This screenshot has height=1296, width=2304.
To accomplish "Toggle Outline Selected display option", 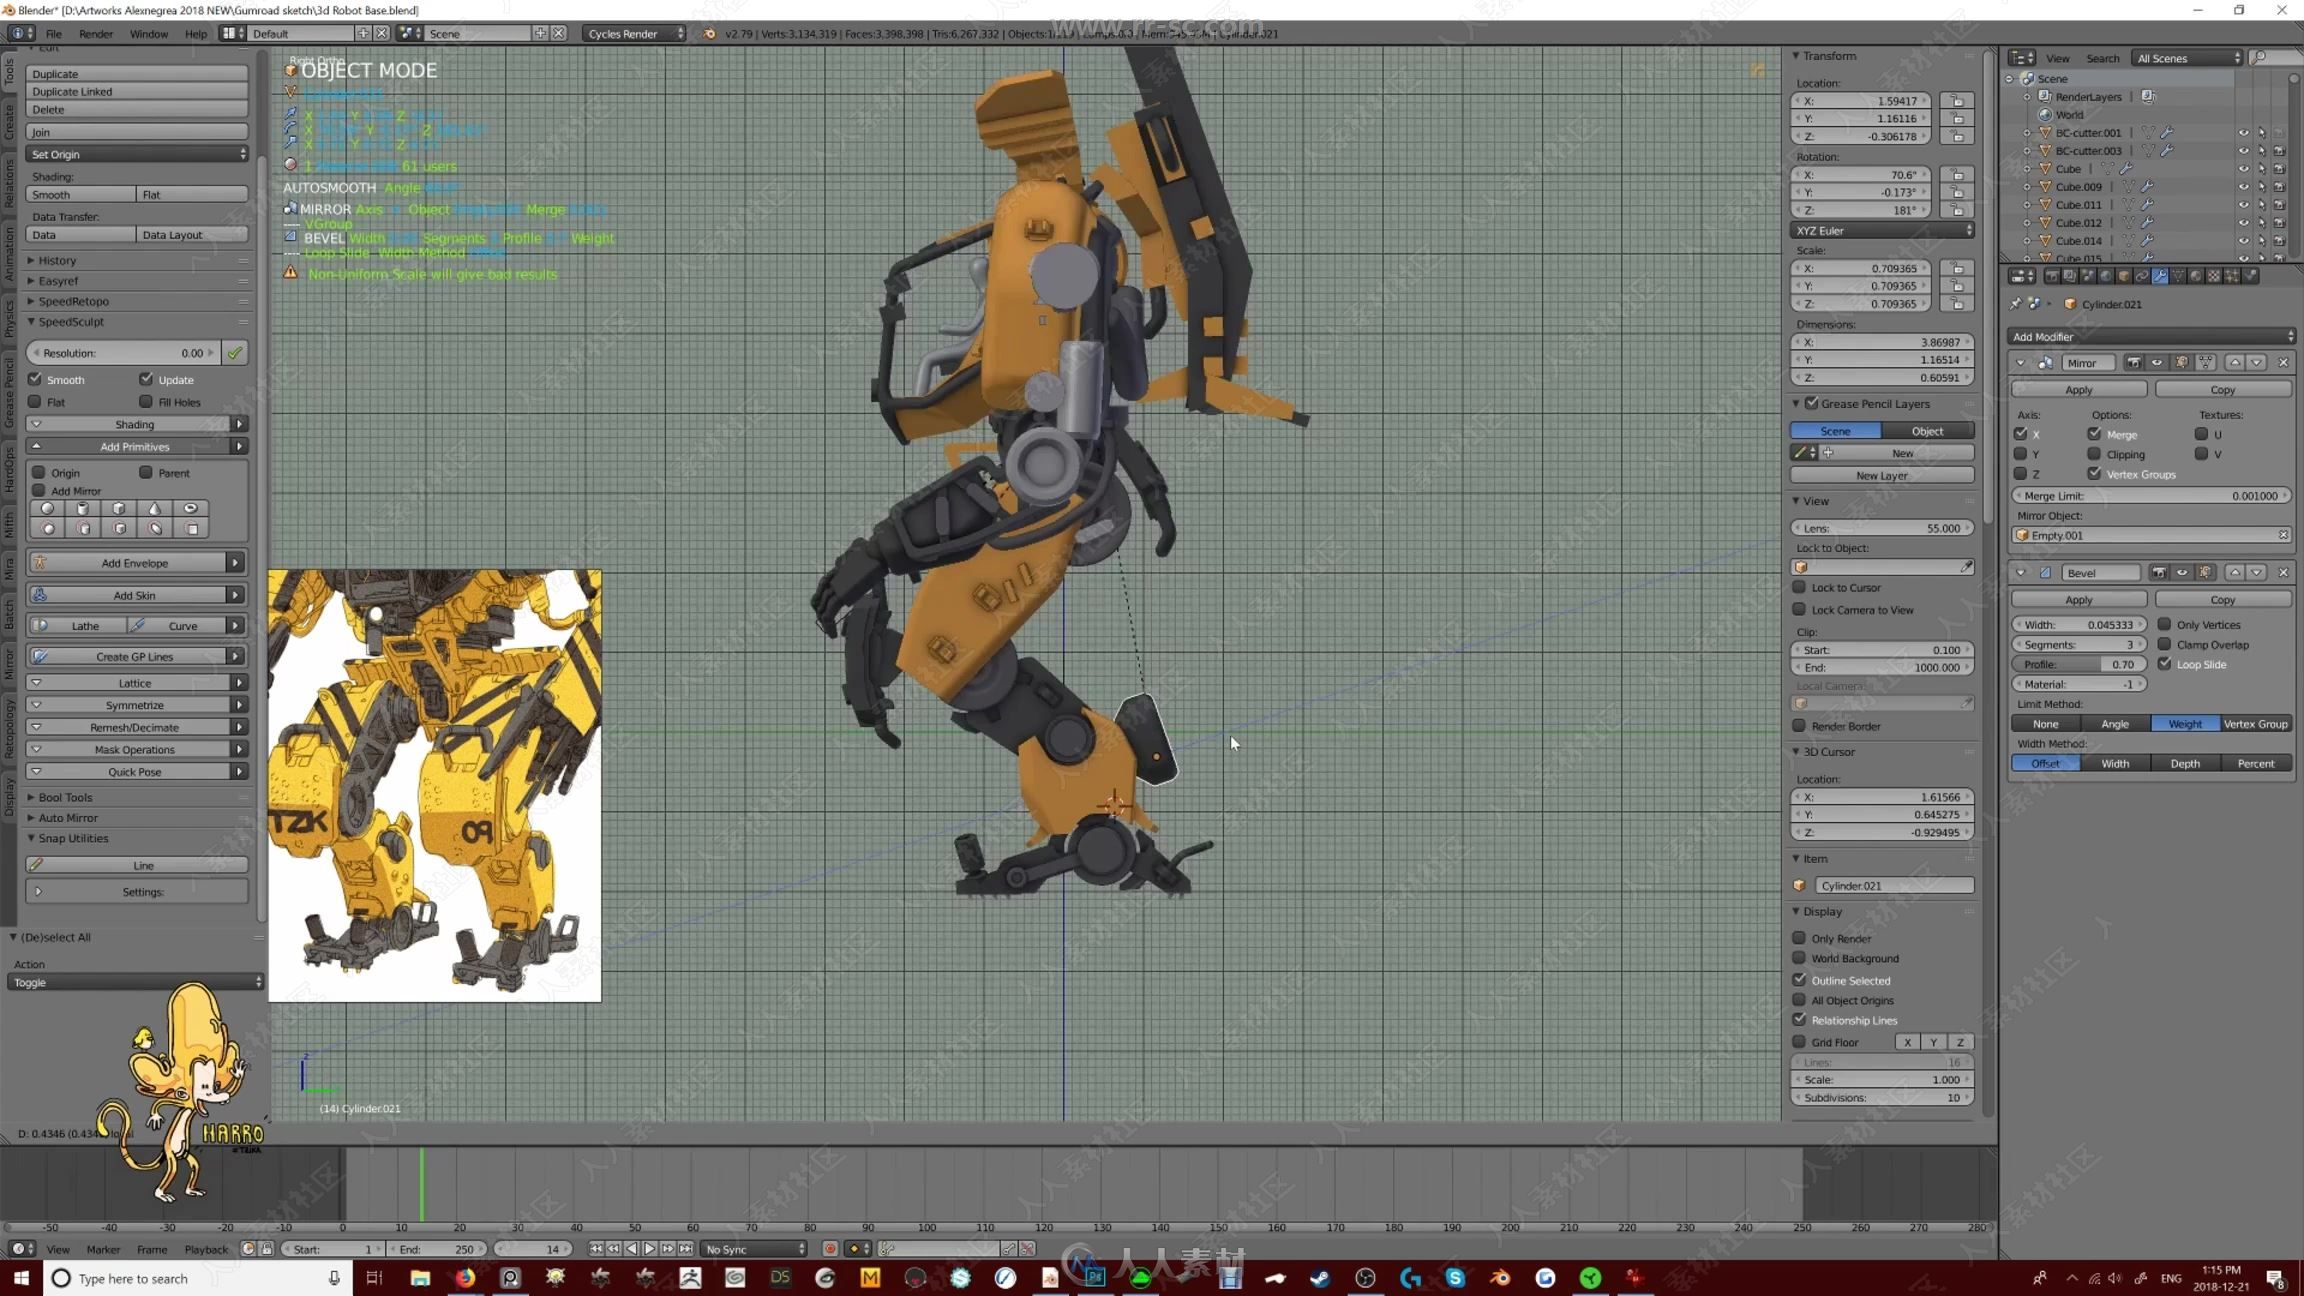I will tap(1801, 980).
